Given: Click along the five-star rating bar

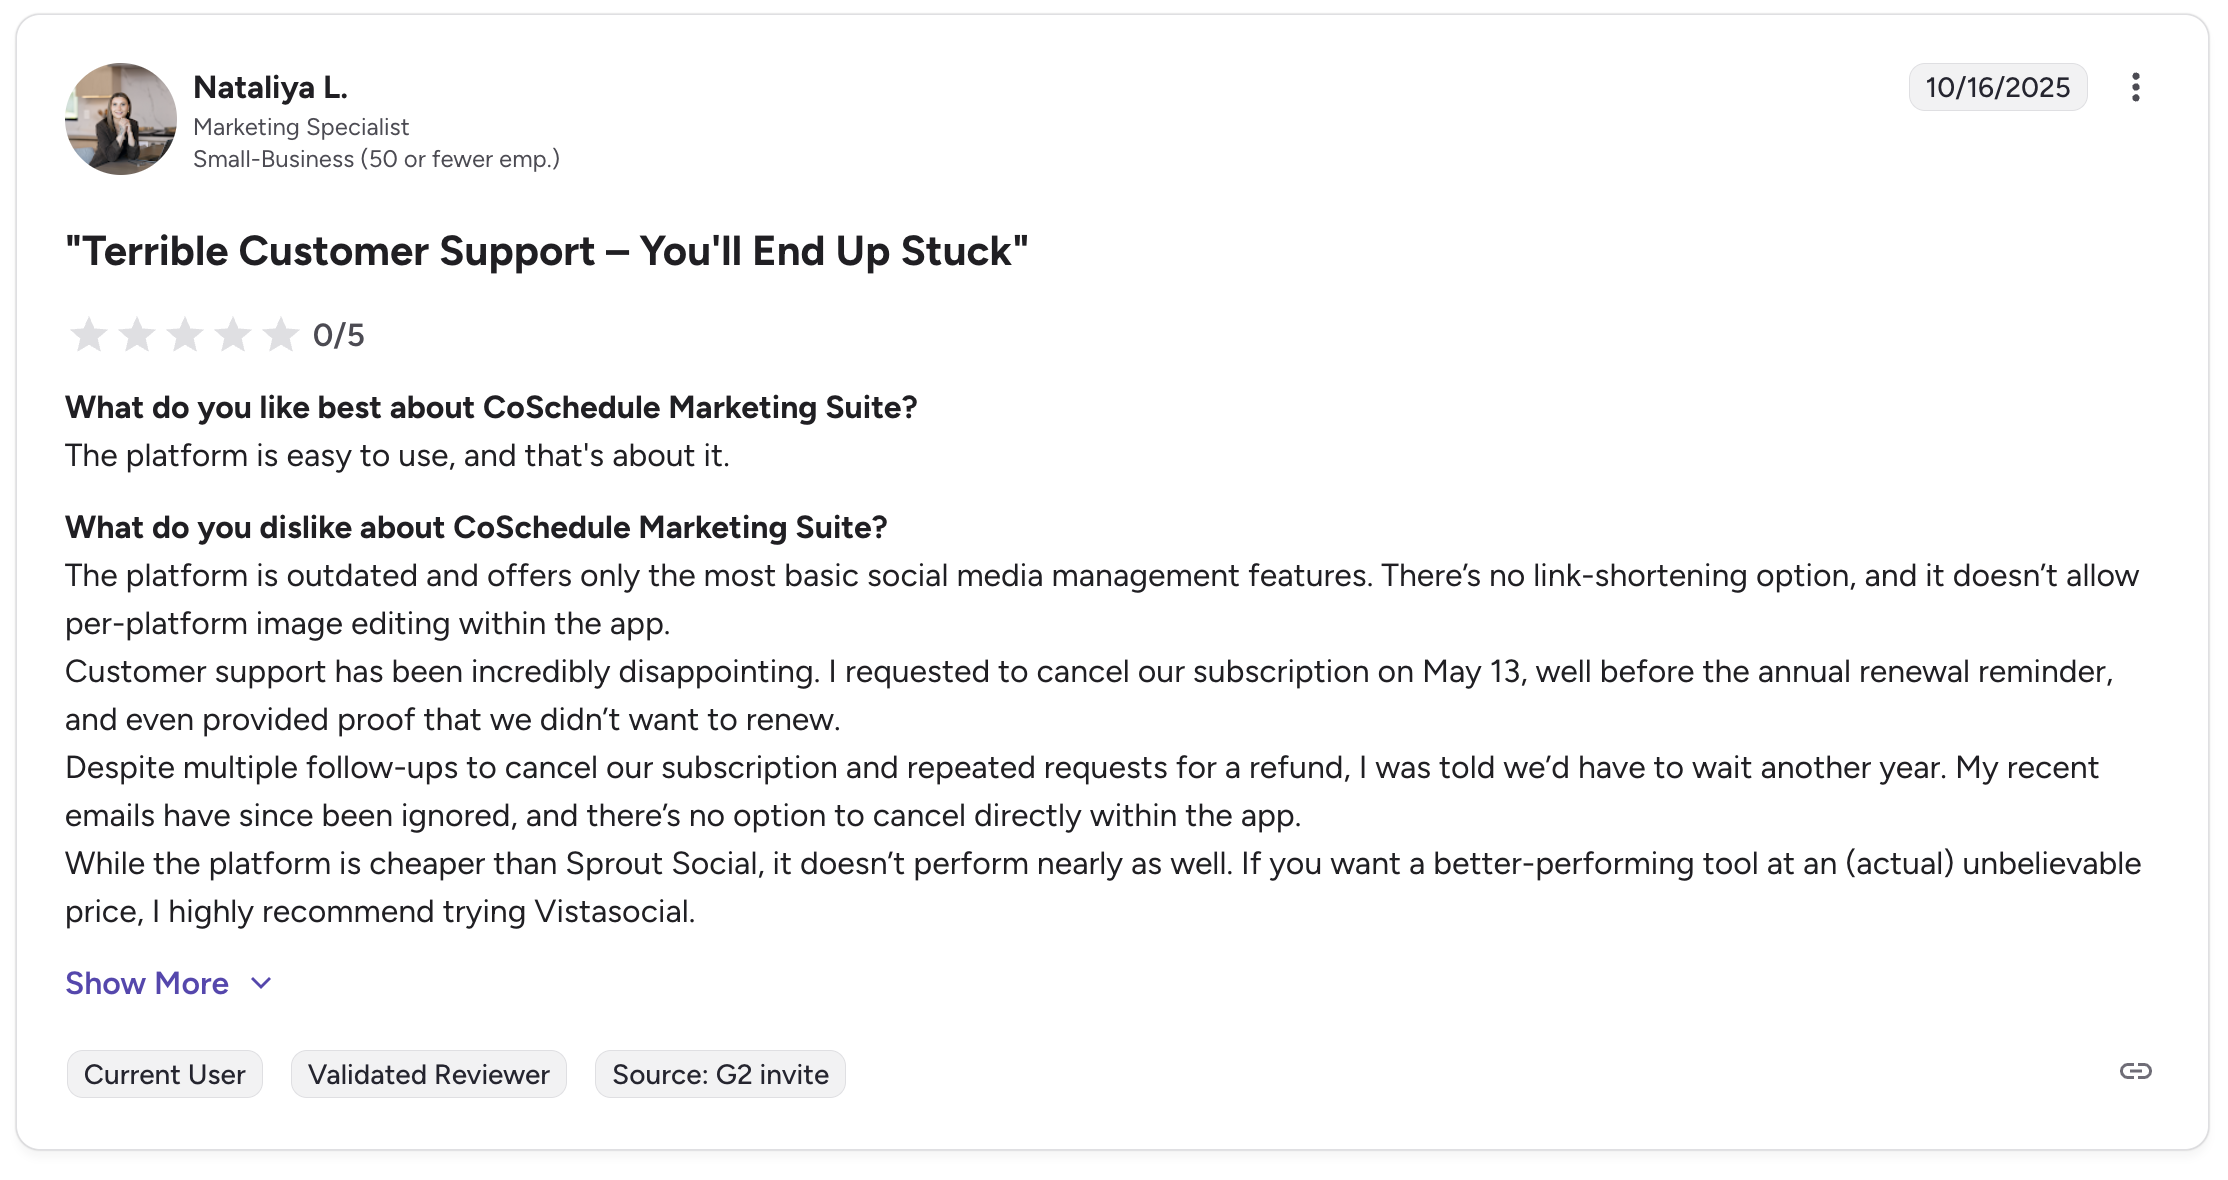Looking at the screenshot, I should (185, 336).
